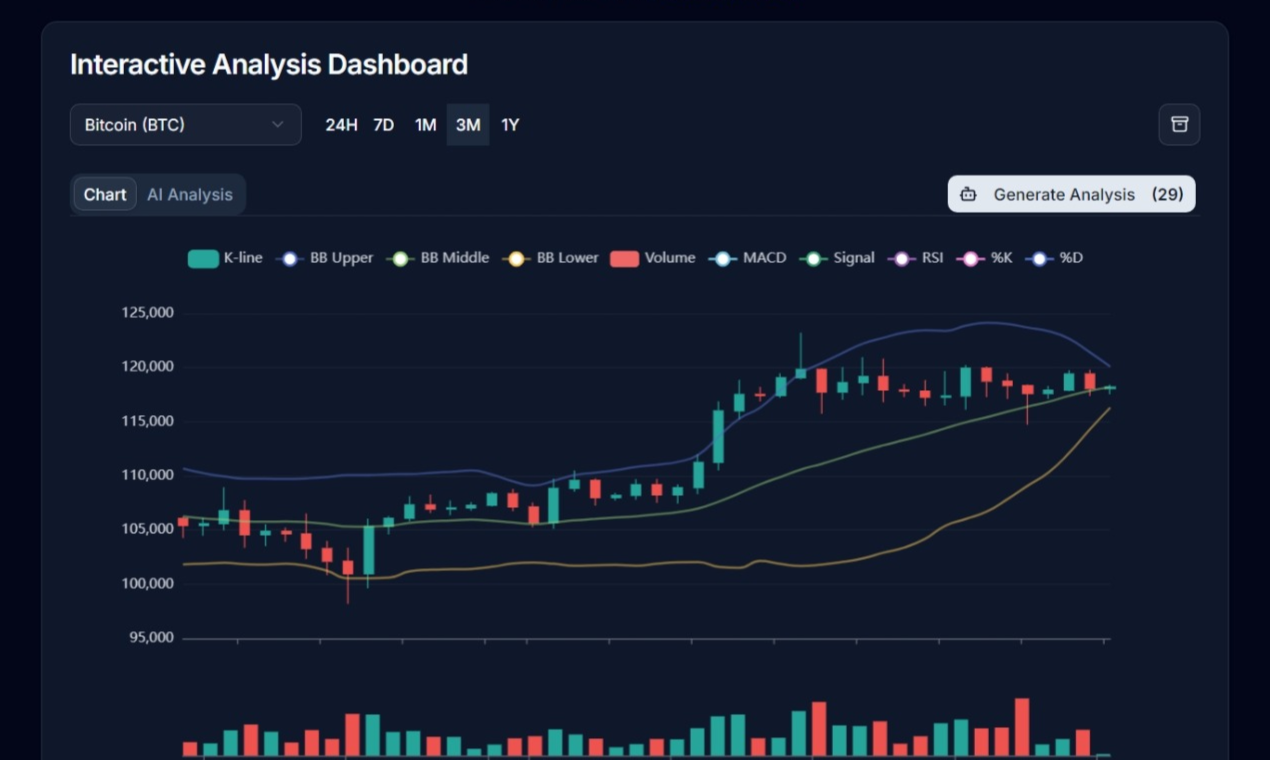Switch to the 1Y time range
Screen dimensions: 1270x760
(x=510, y=125)
